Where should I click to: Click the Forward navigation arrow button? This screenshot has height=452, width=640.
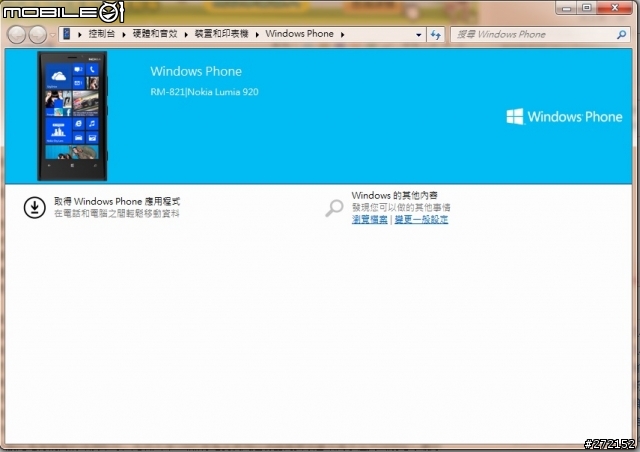coord(38,35)
